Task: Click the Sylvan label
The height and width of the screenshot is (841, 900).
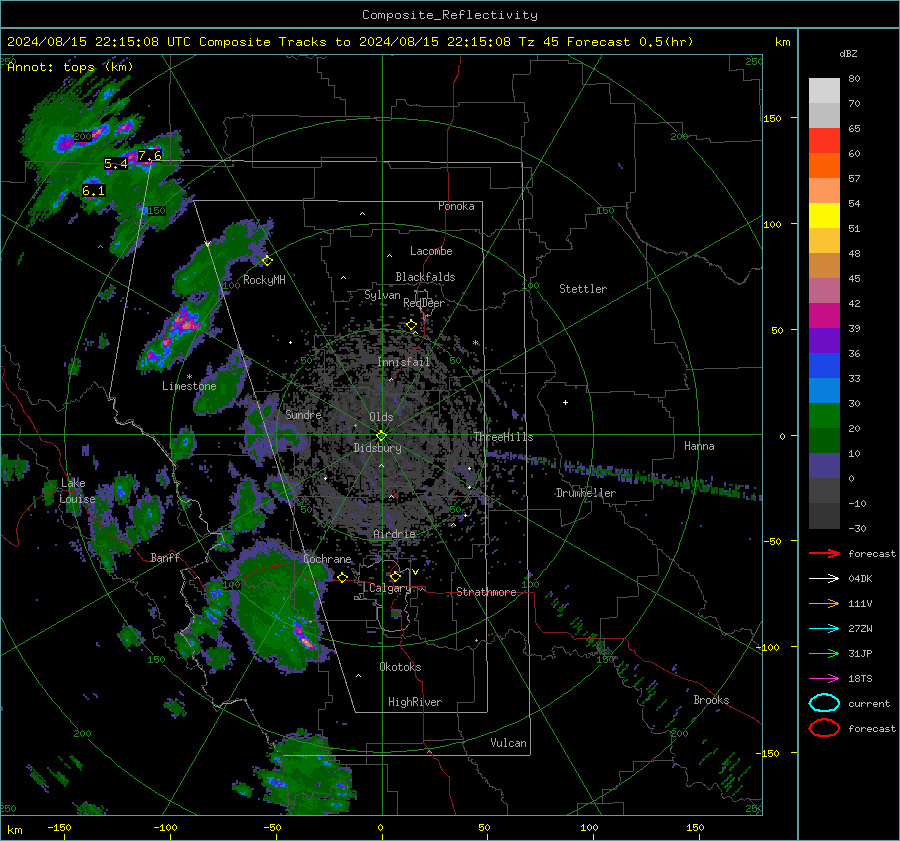Action: coord(382,295)
